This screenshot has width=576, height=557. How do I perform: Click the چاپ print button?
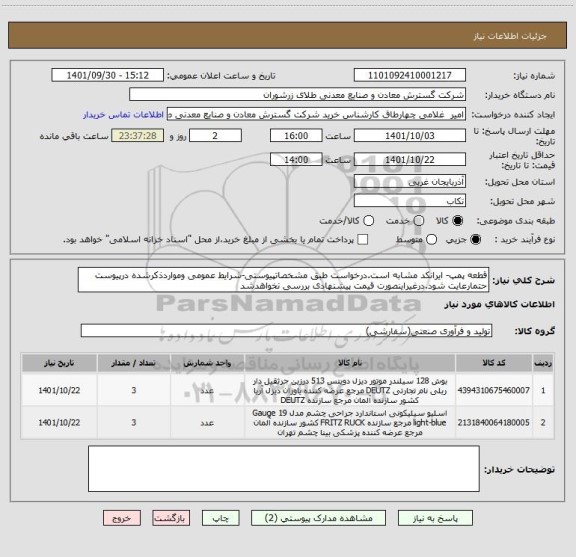coord(220,518)
